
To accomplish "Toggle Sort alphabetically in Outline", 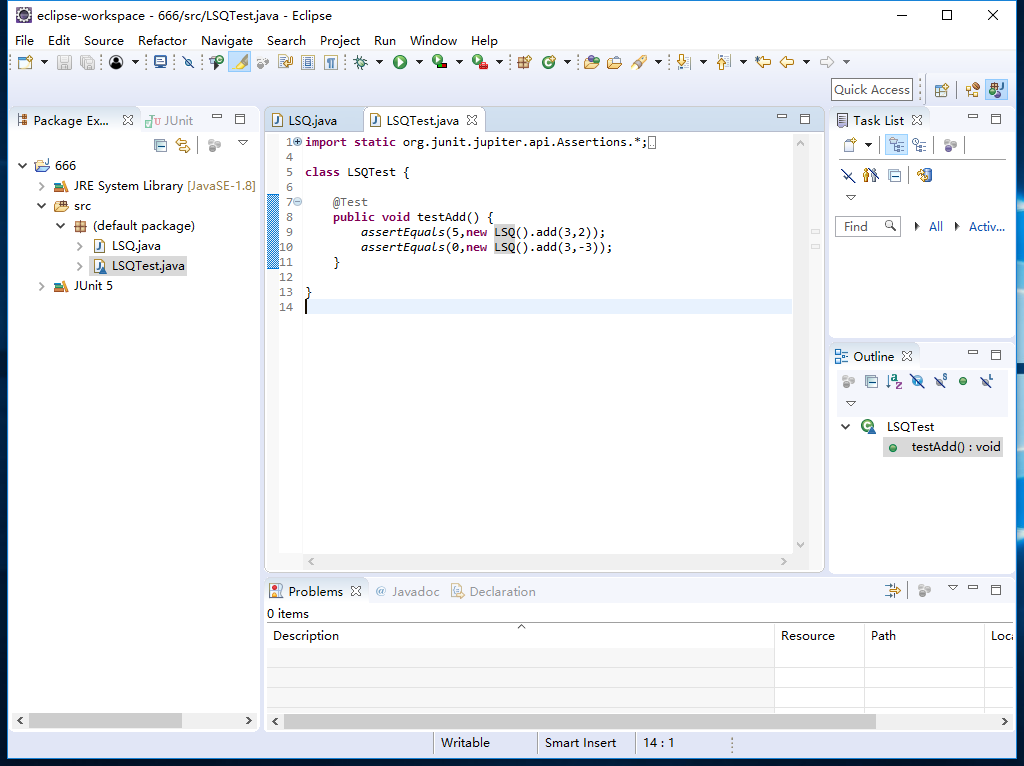I will click(894, 381).
